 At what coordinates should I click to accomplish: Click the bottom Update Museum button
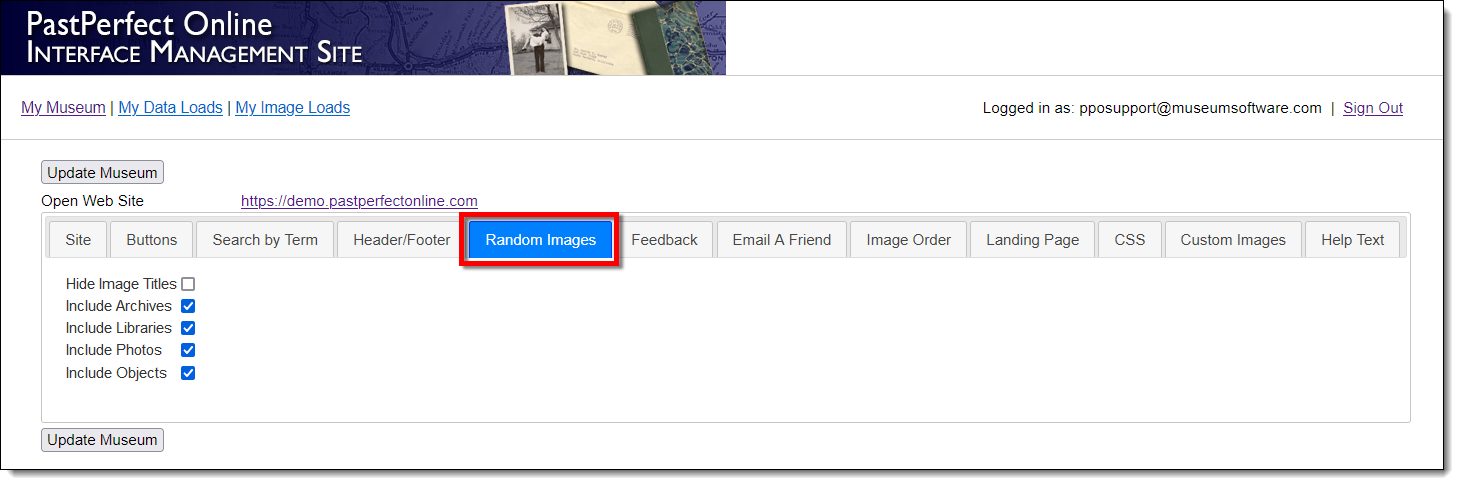[x=102, y=440]
